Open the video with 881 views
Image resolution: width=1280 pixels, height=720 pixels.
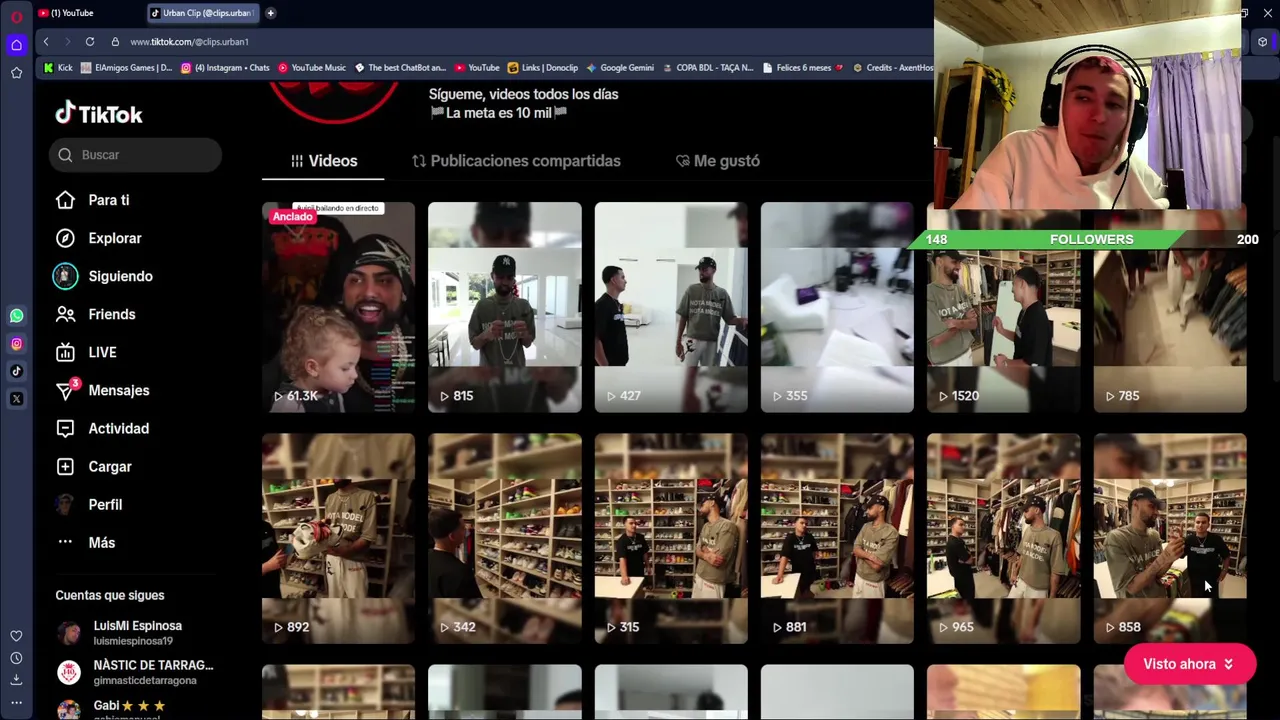837,539
